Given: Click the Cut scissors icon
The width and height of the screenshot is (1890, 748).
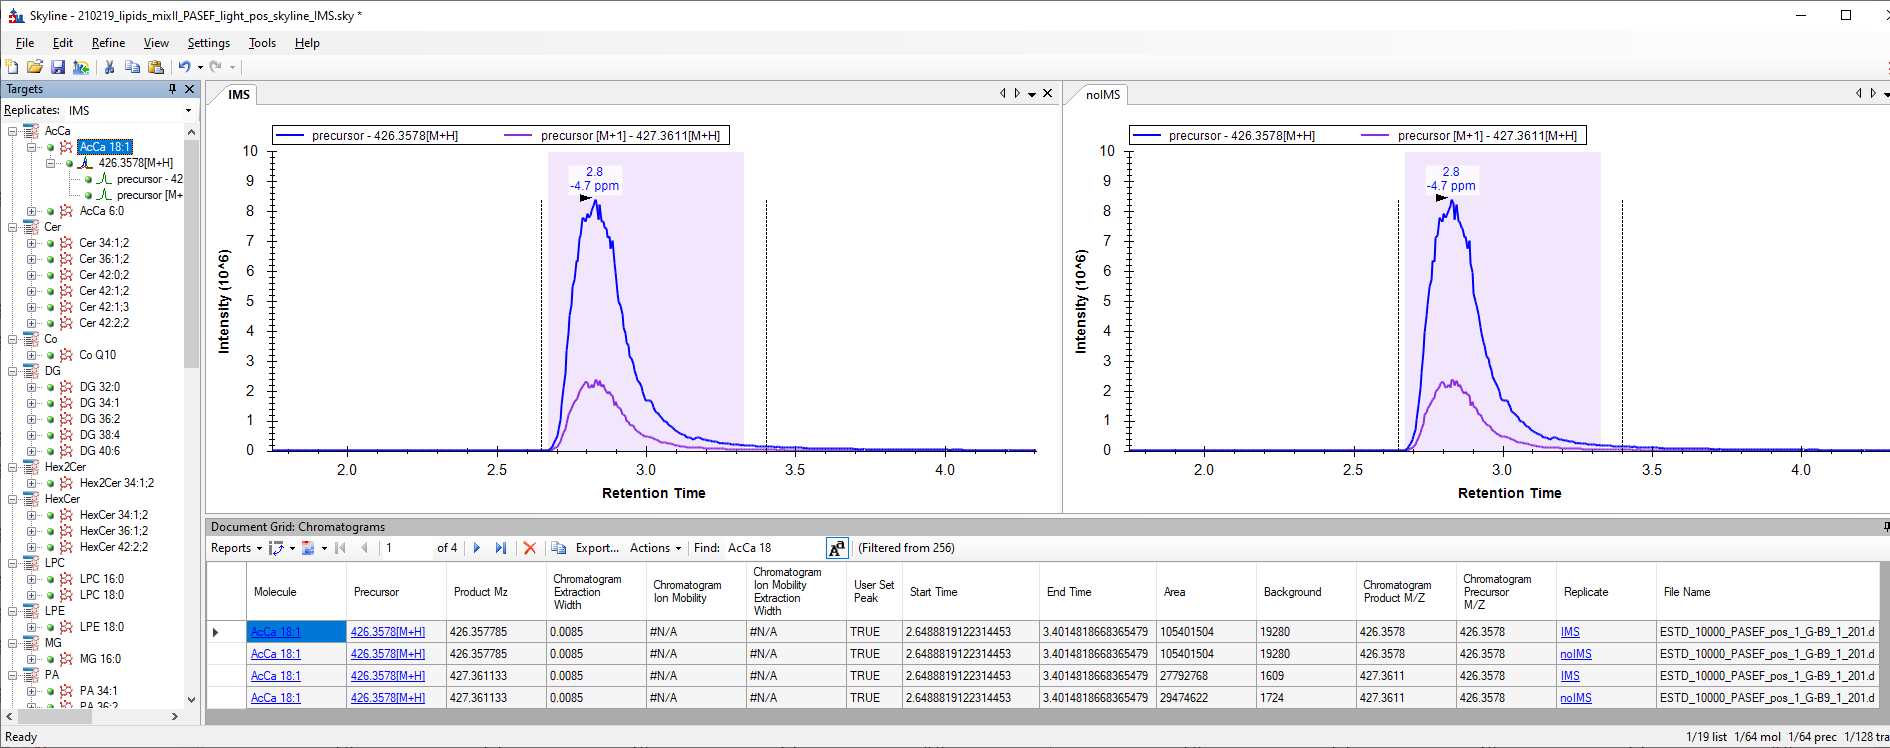Looking at the screenshot, I should click(x=109, y=67).
